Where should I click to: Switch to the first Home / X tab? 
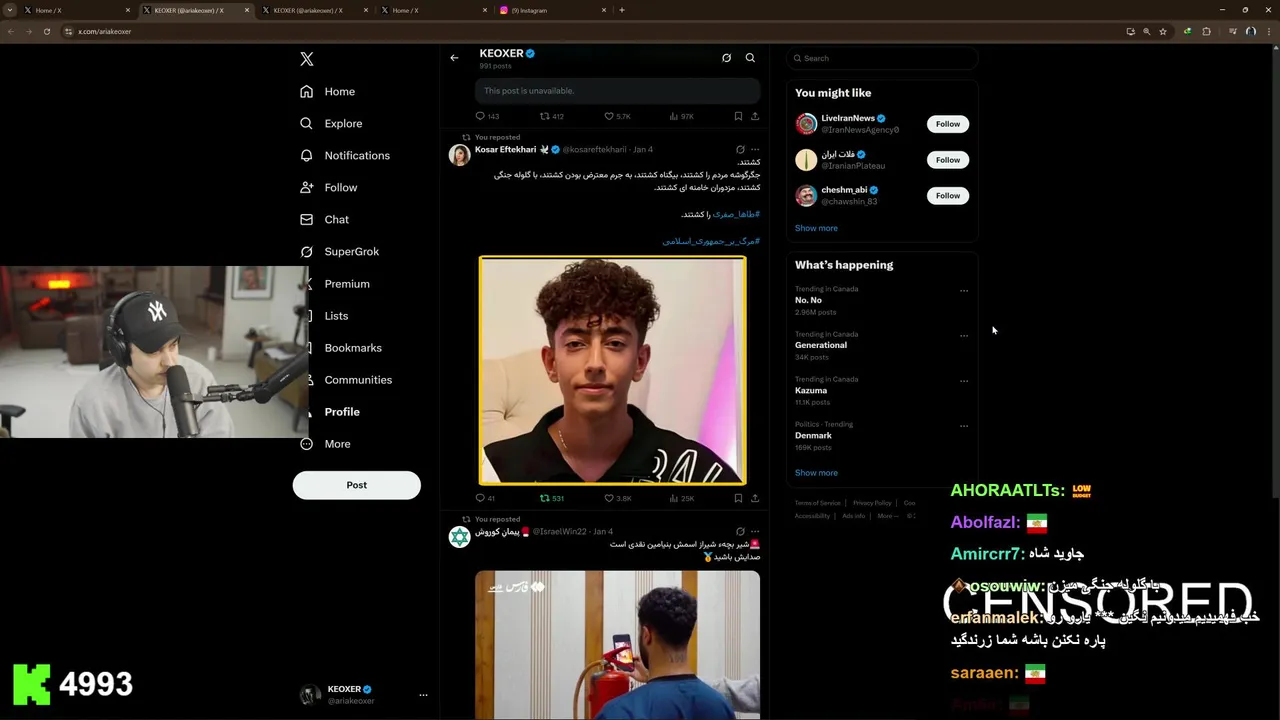pos(78,10)
